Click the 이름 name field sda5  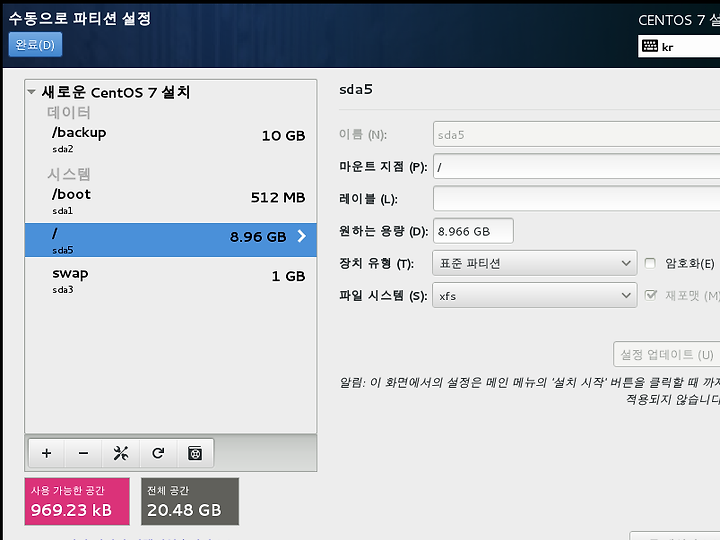click(577, 135)
